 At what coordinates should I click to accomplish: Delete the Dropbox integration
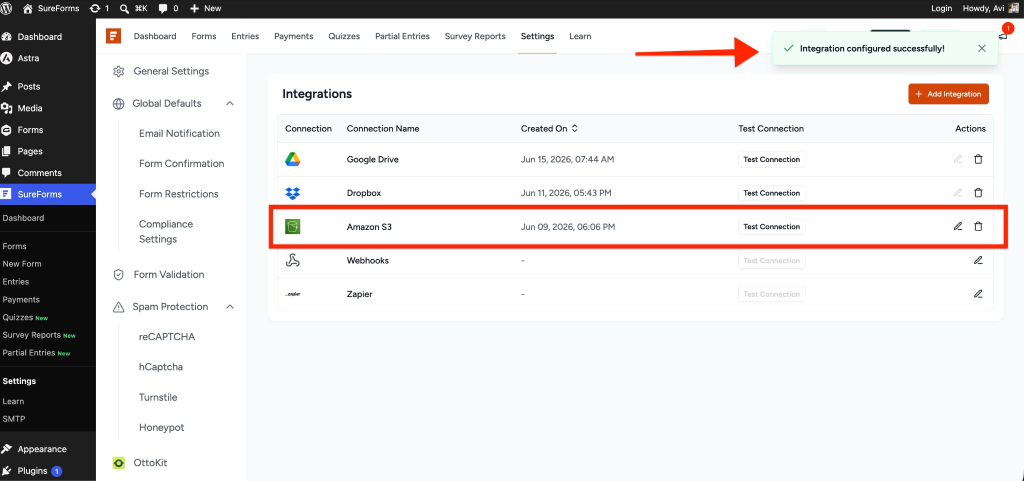click(978, 193)
